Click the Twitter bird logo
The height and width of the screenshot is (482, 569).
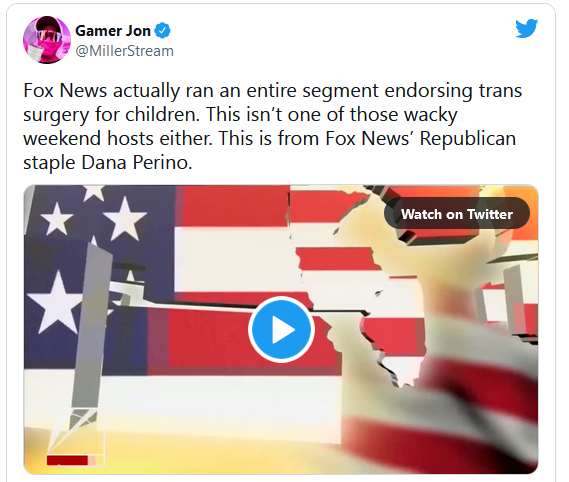pyautogui.click(x=526, y=28)
